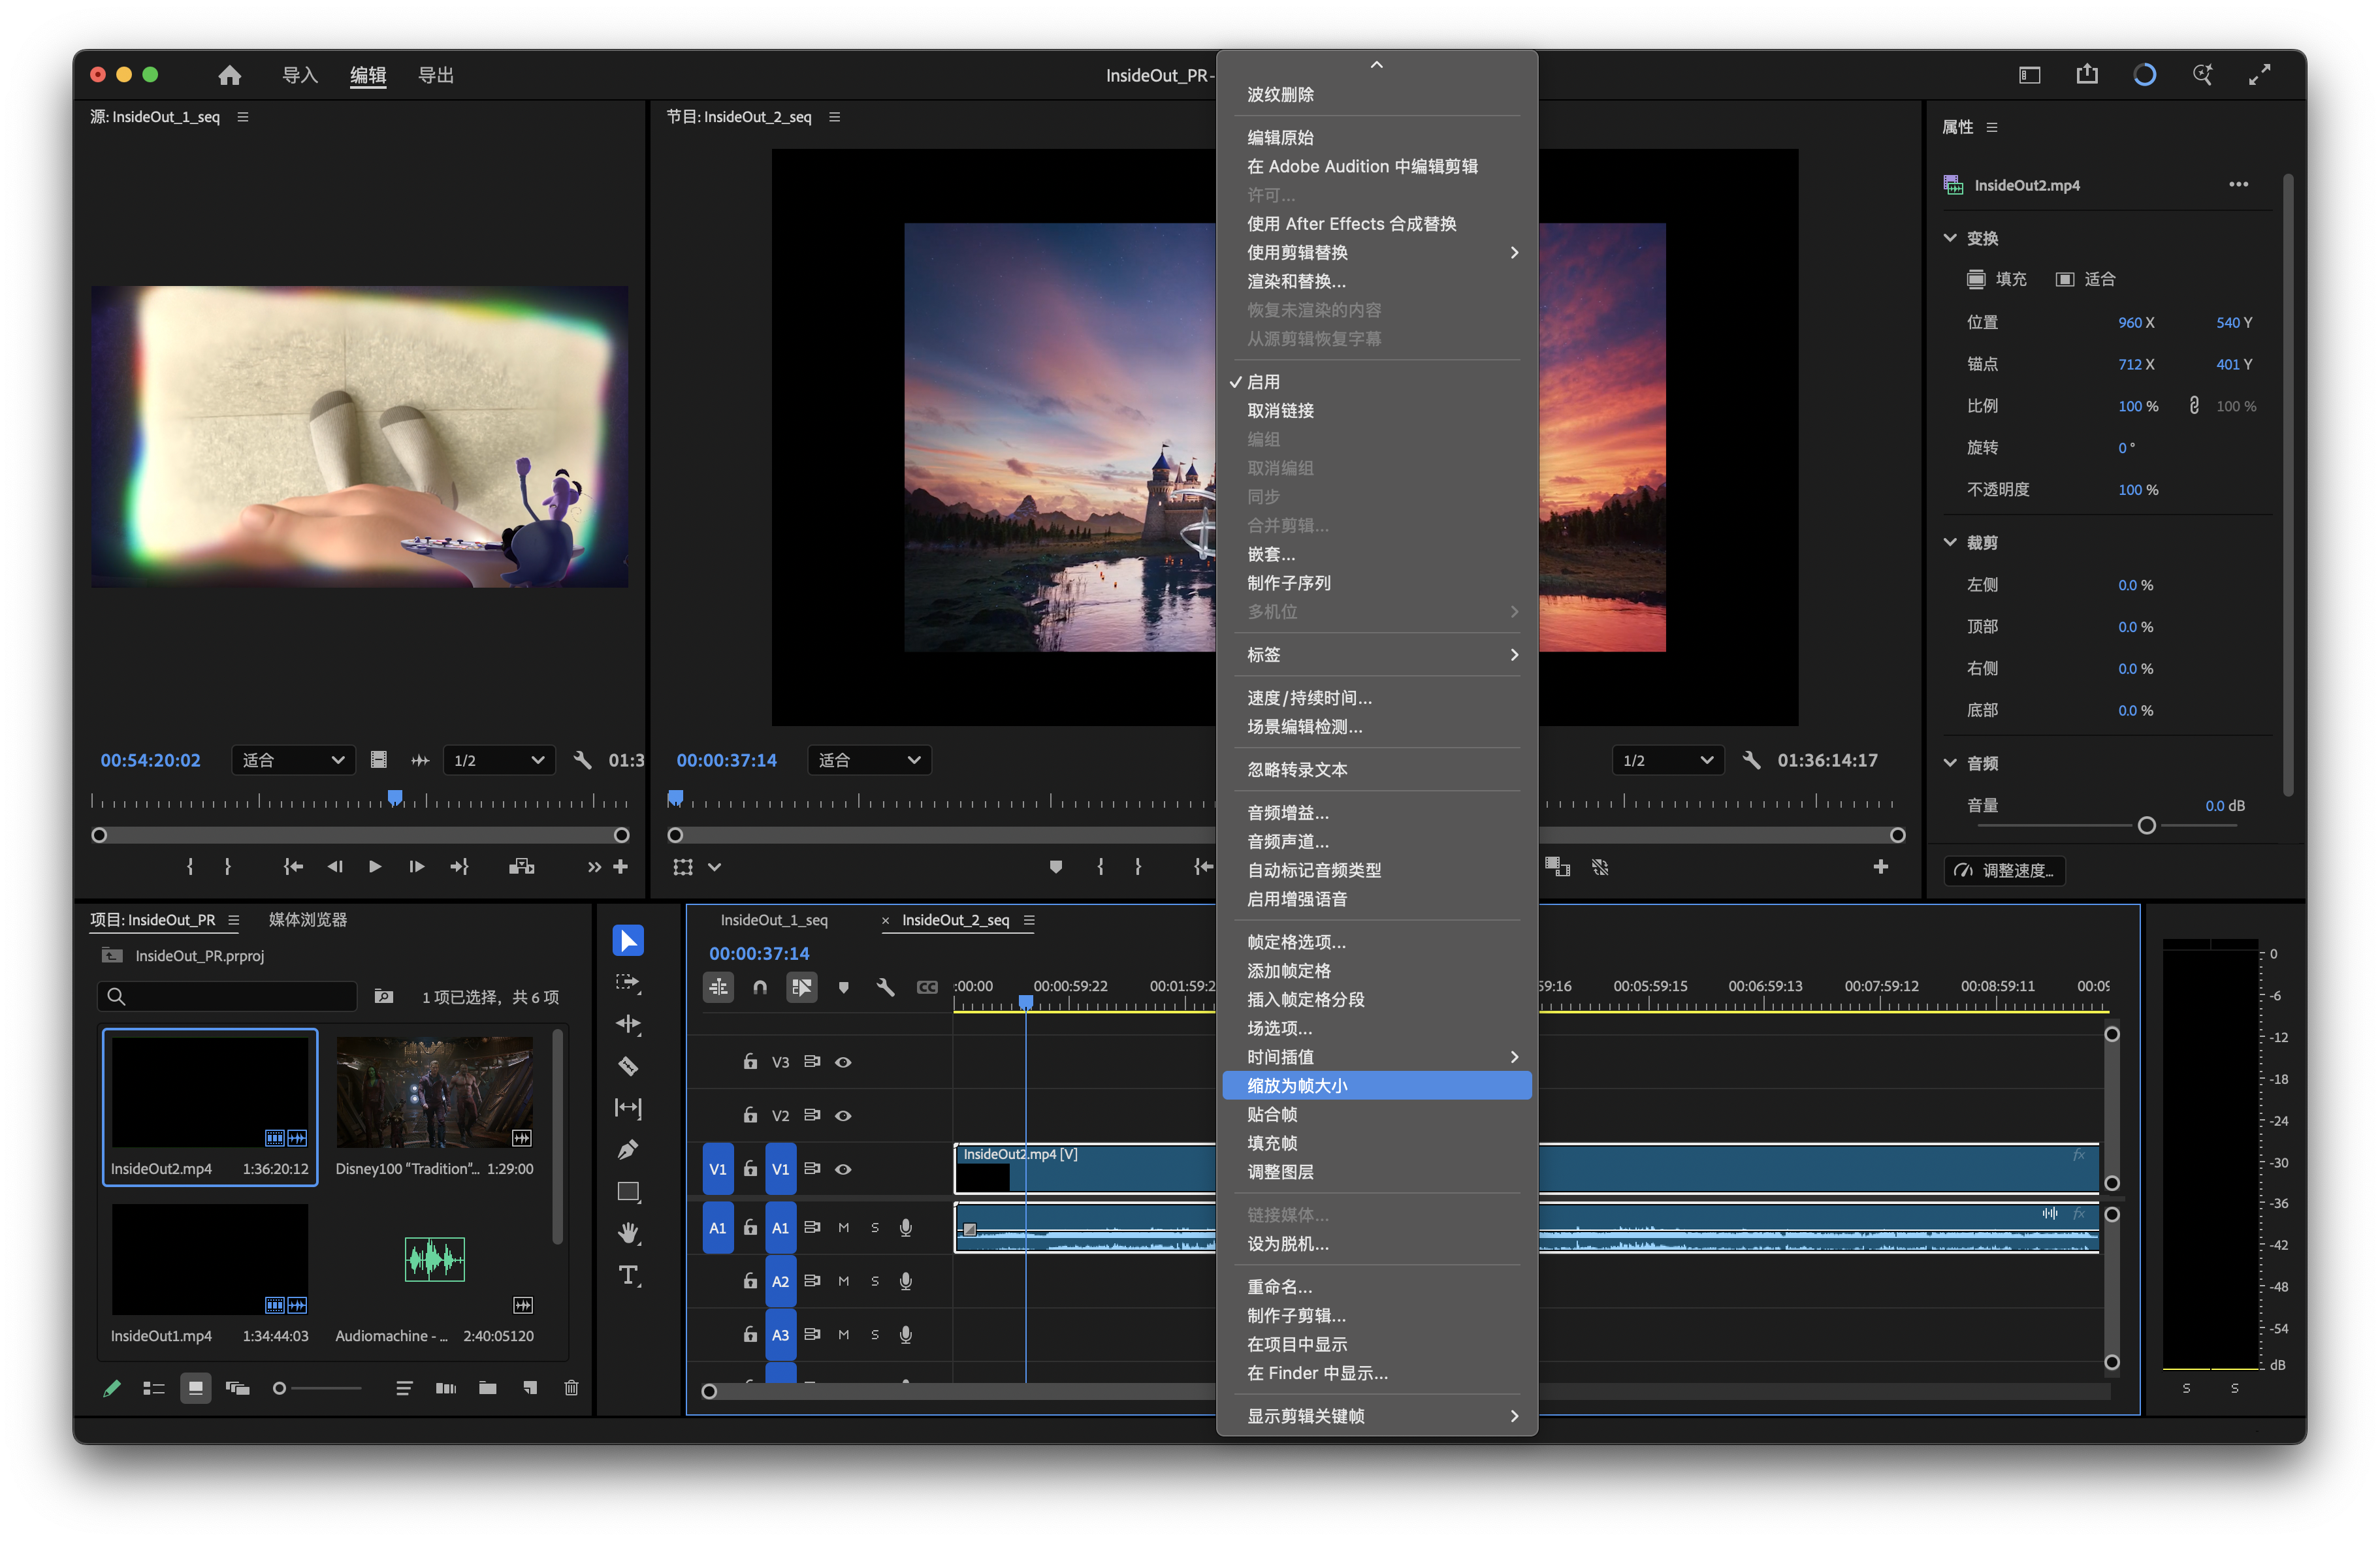
Task: Open source monitor settings wrench
Action: click(x=582, y=760)
